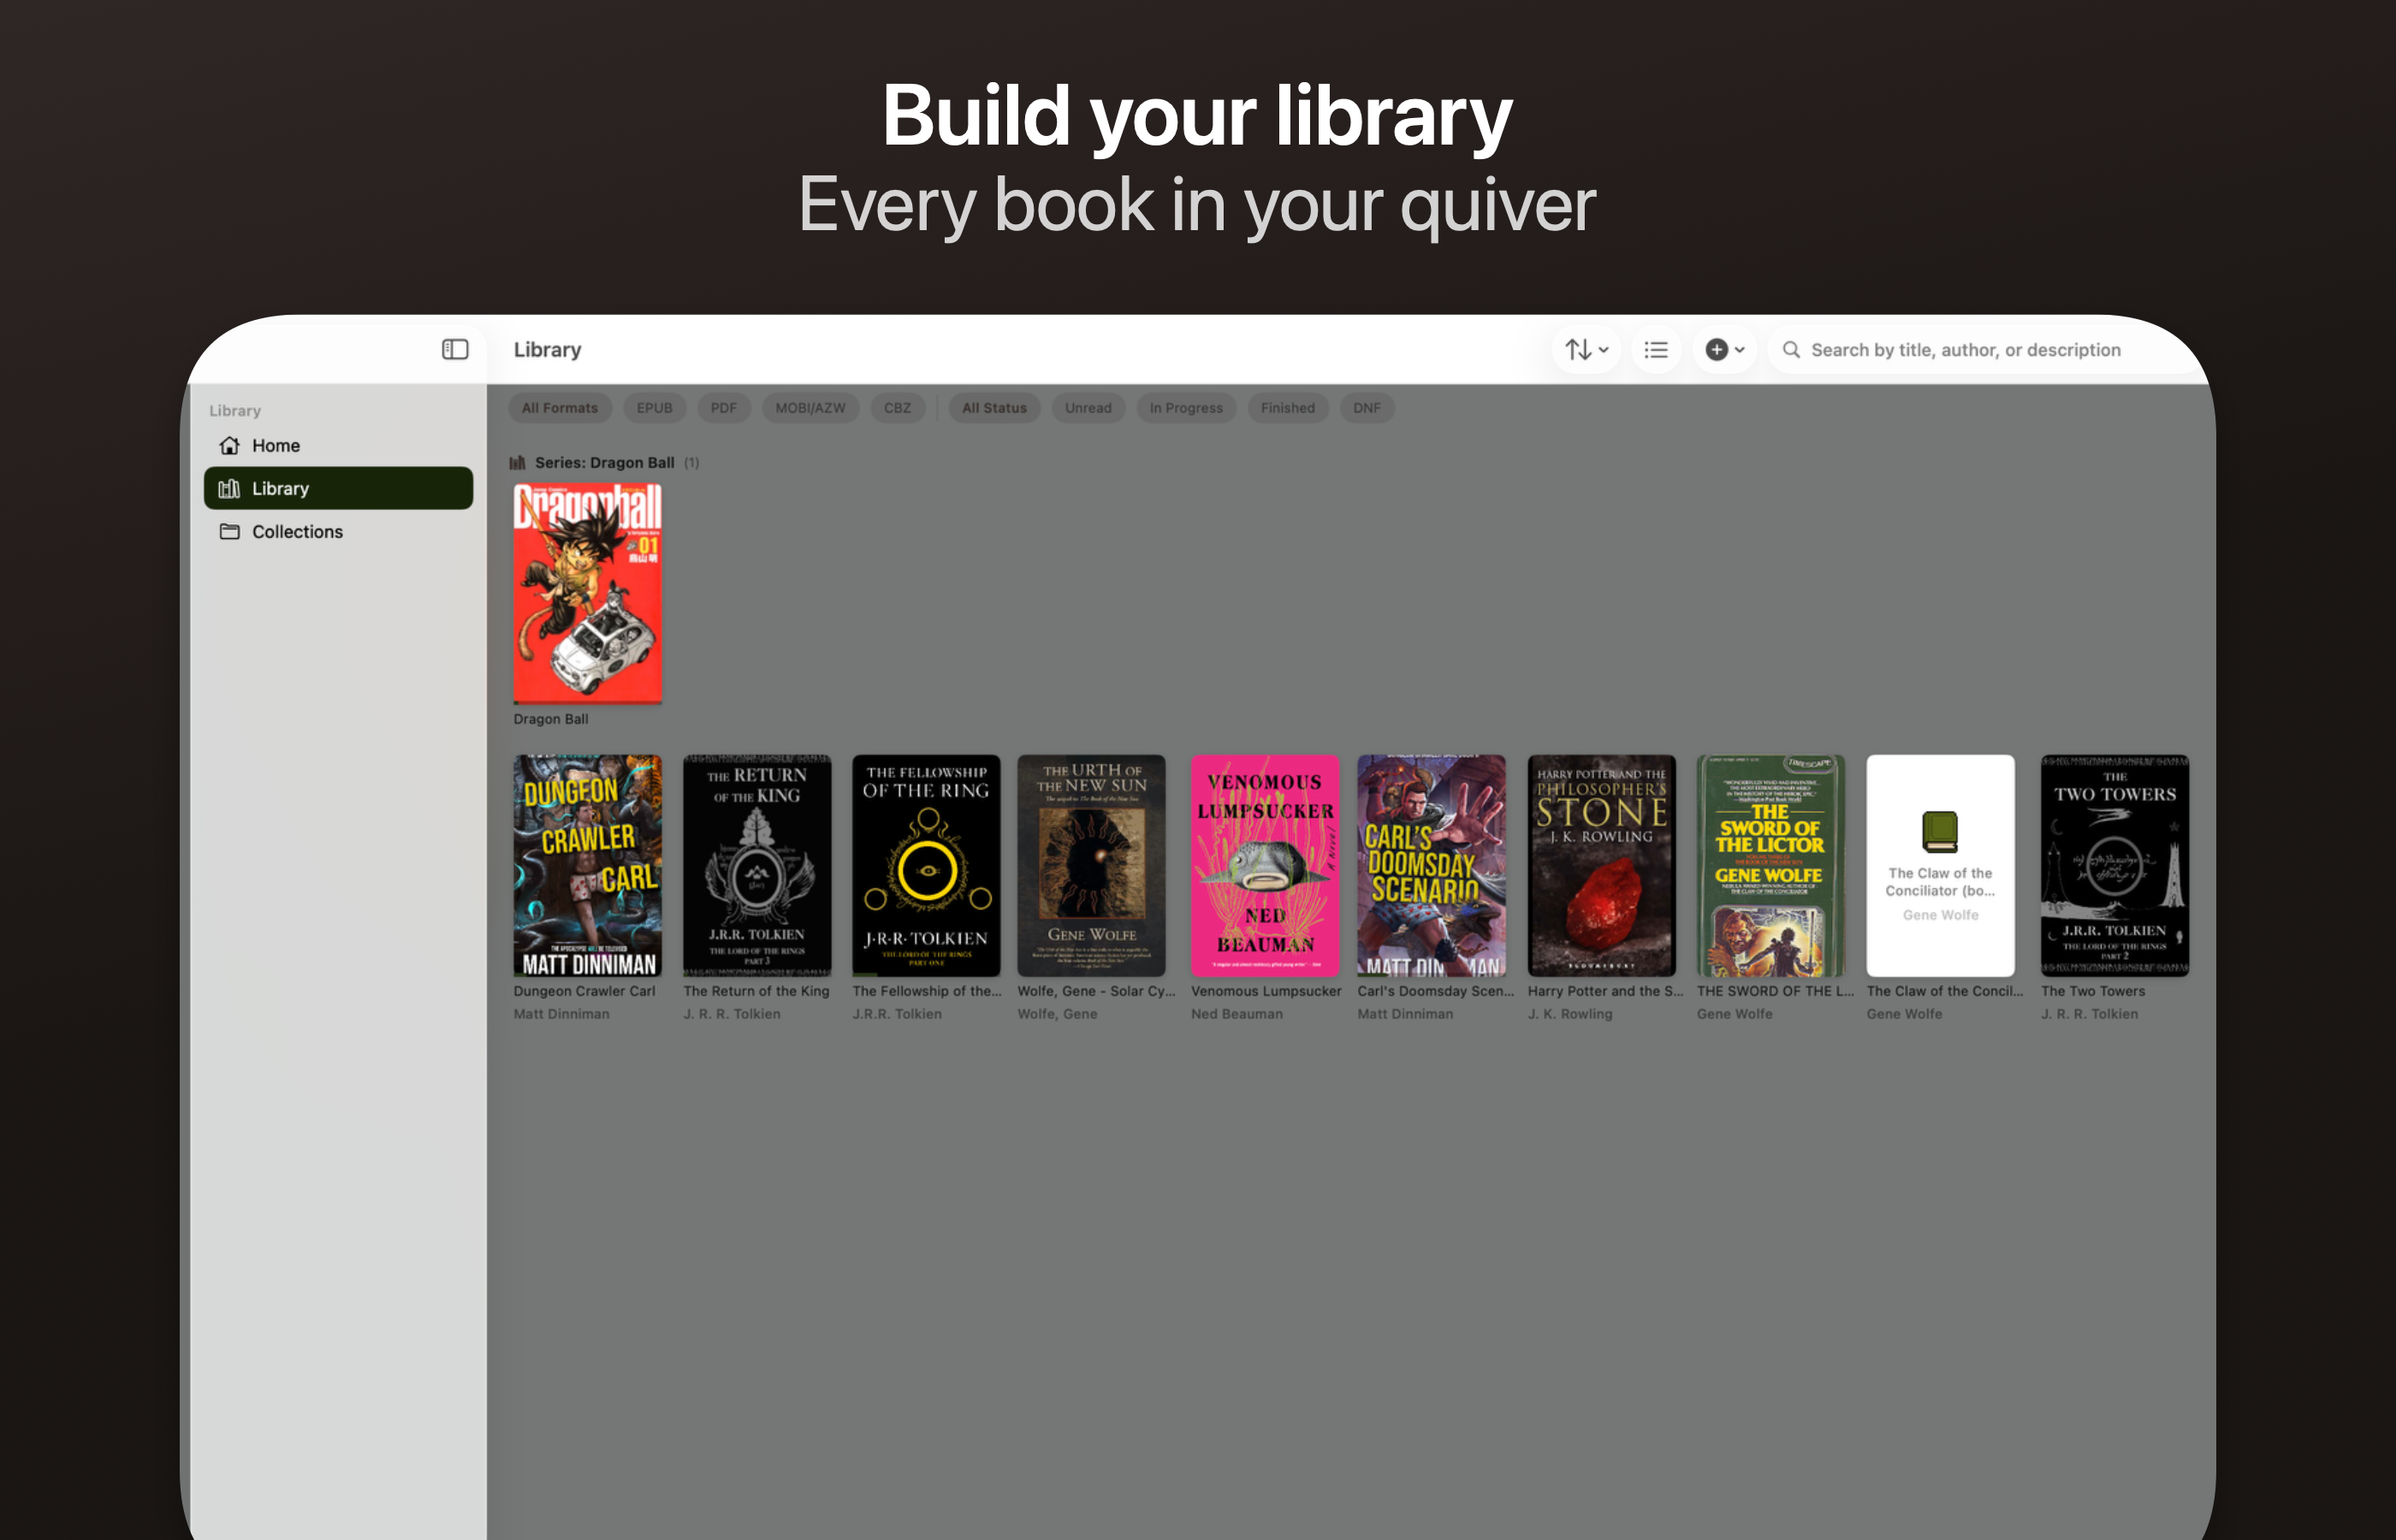This screenshot has width=2396, height=1540.
Task: Show In Progress books
Action: click(1186, 408)
